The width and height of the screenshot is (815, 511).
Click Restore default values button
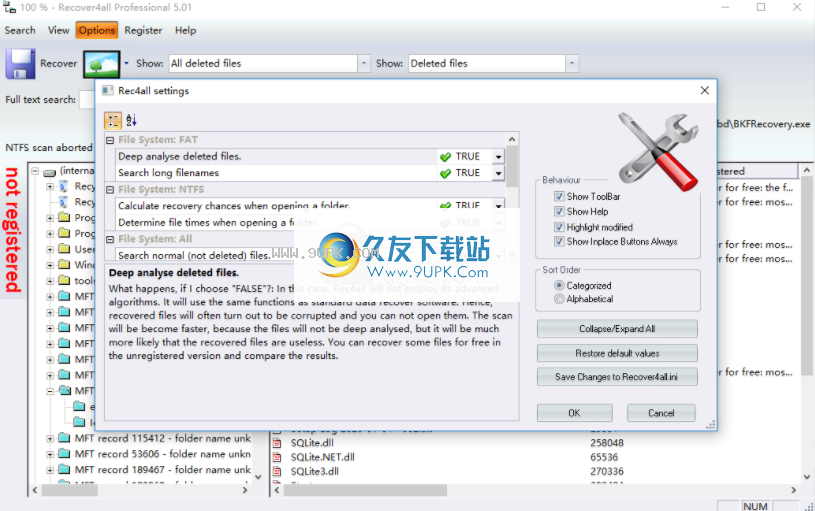pyautogui.click(x=617, y=353)
